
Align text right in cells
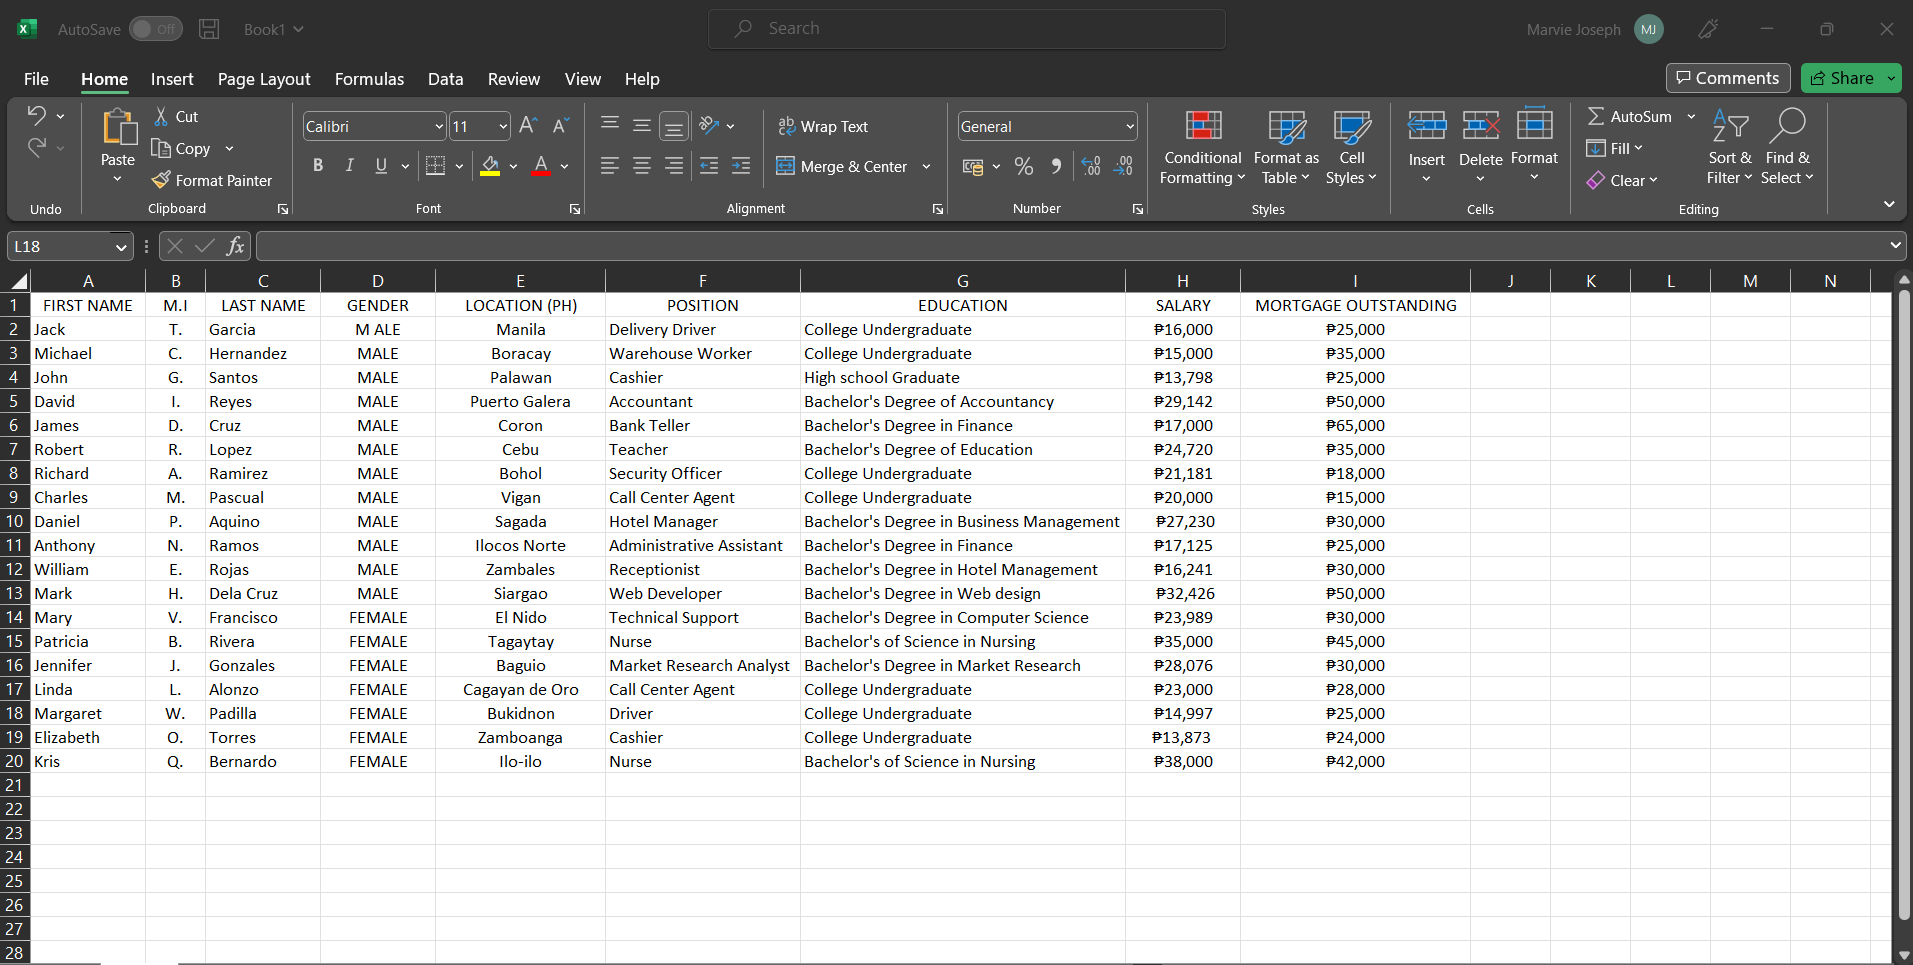pos(674,166)
